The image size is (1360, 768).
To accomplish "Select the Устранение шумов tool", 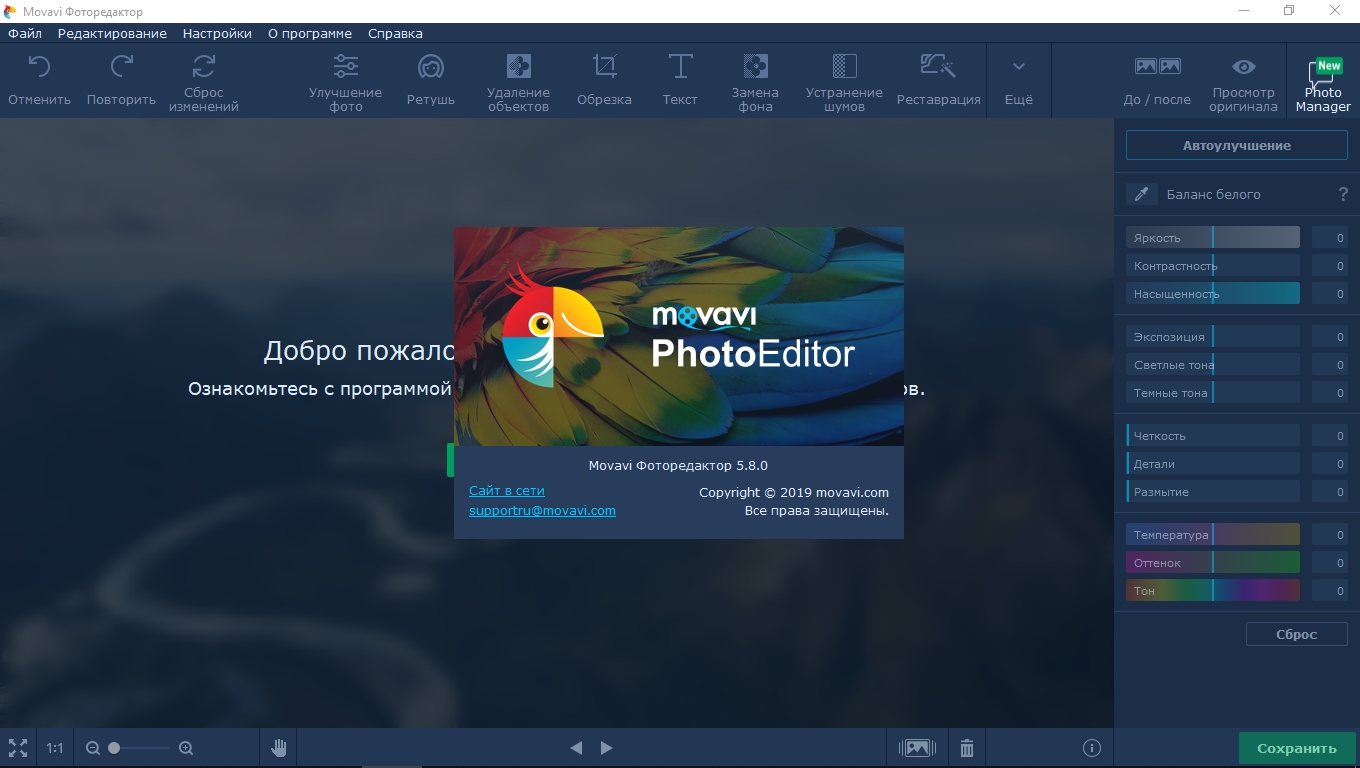I will [844, 82].
